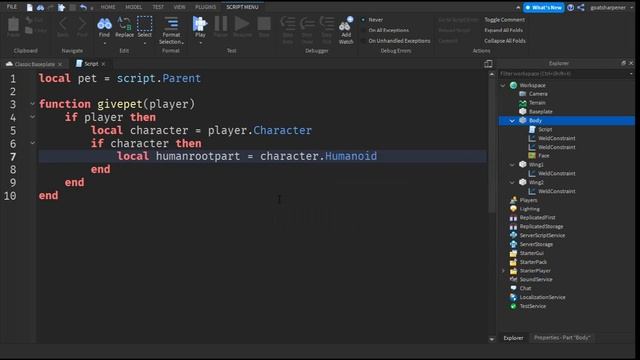Click the Back navigate arrow
Screen dimensions: 640x360
[x=62, y=24]
